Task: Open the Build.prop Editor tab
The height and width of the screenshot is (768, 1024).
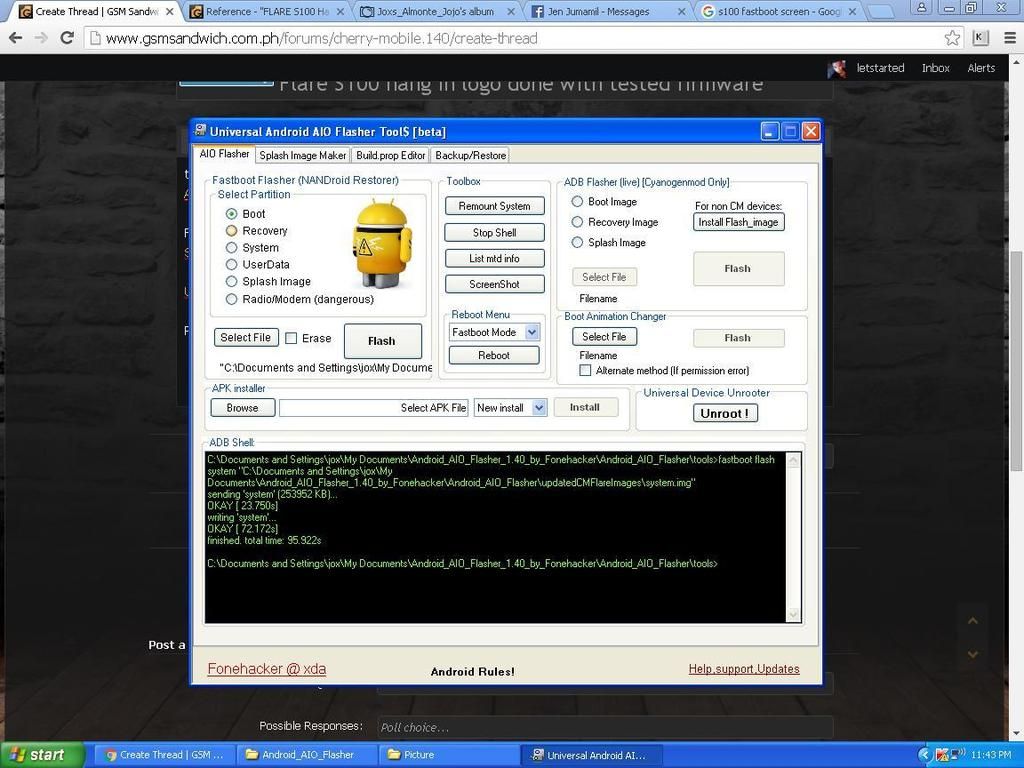Action: click(391, 155)
